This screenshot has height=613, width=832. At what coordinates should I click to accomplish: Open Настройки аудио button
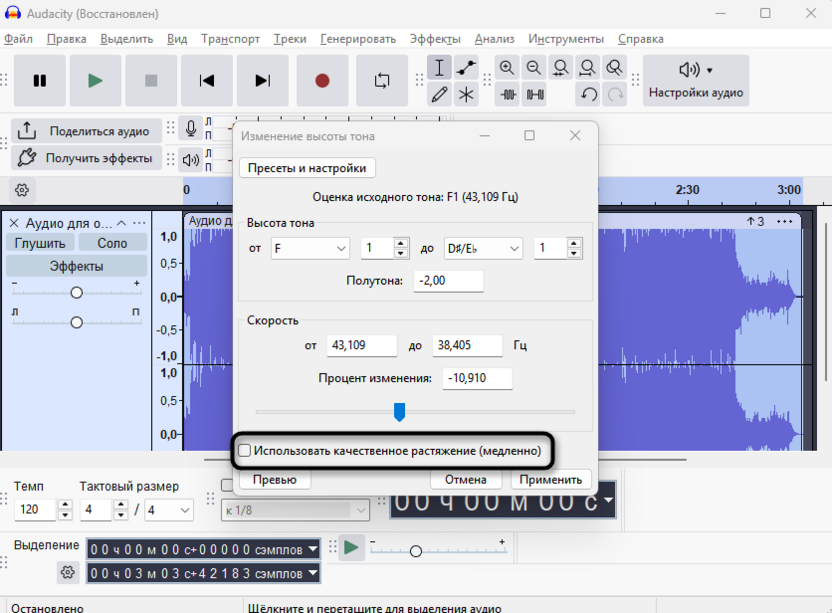[696, 81]
